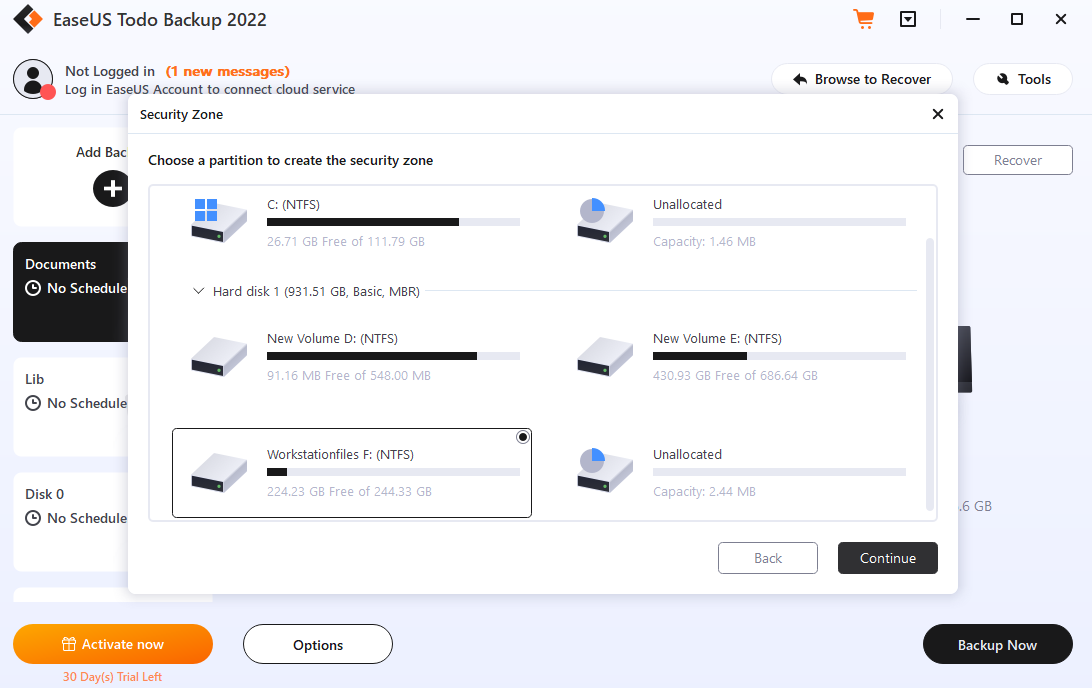Click Lib No Schedule clock icon
Viewport: 1092px width, 688px height.
(33, 403)
